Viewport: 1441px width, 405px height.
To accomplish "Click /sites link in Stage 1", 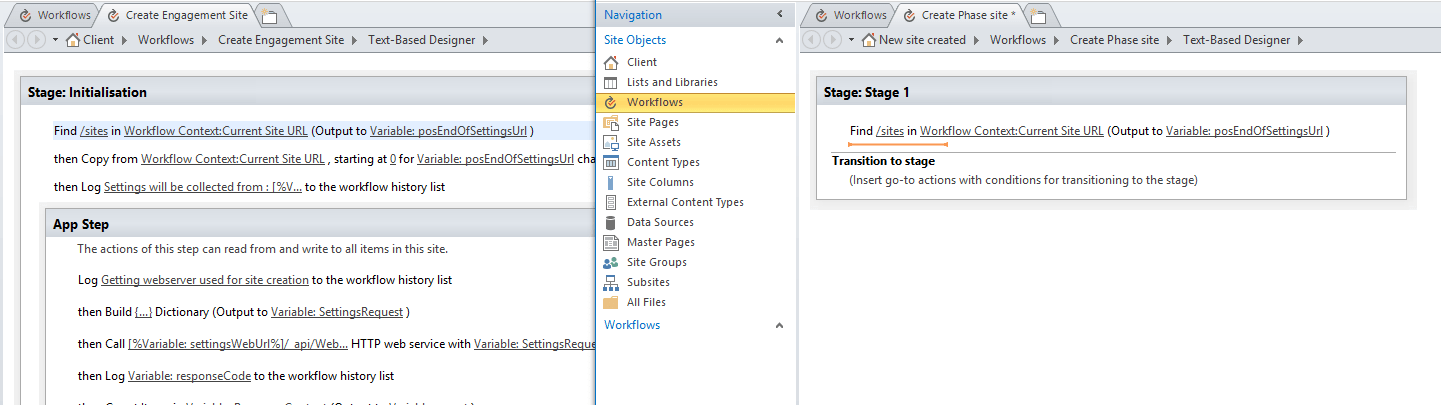I will coord(889,131).
